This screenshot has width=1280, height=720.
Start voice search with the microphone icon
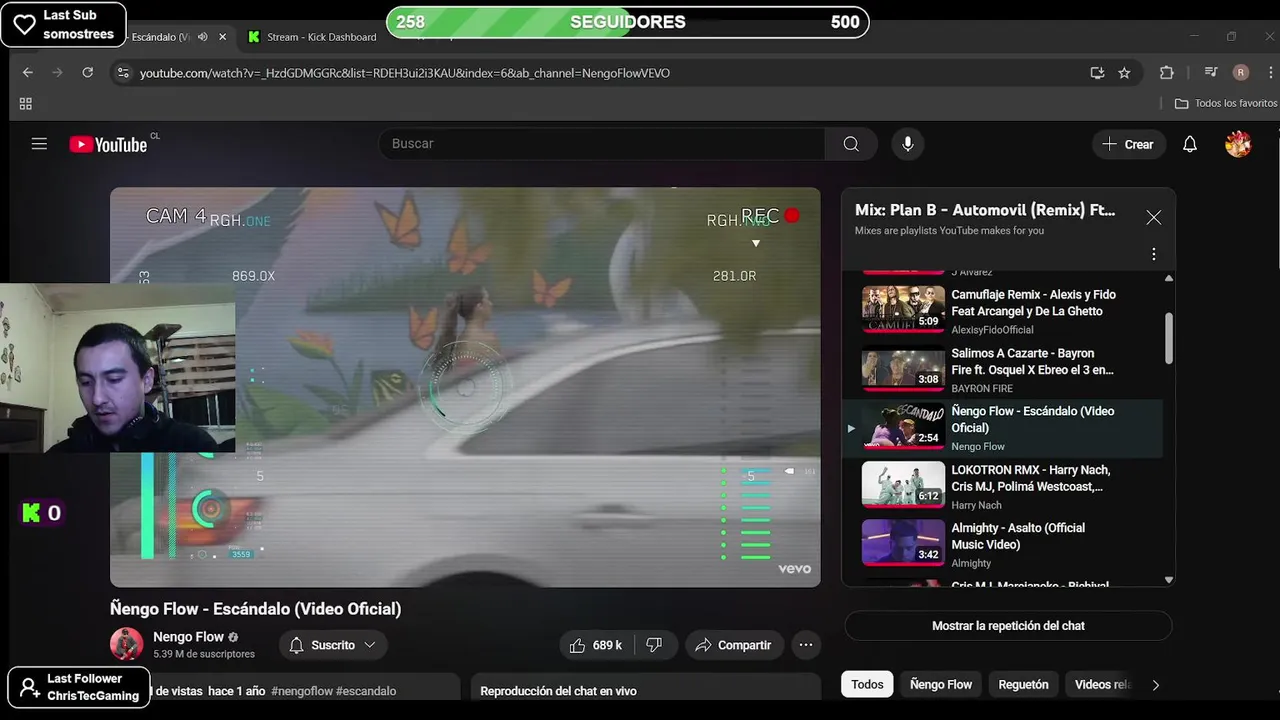[x=907, y=144]
